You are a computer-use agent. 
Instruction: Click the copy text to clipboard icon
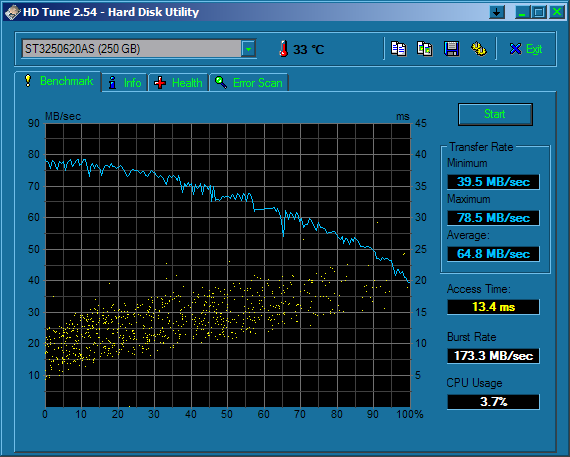click(x=398, y=49)
